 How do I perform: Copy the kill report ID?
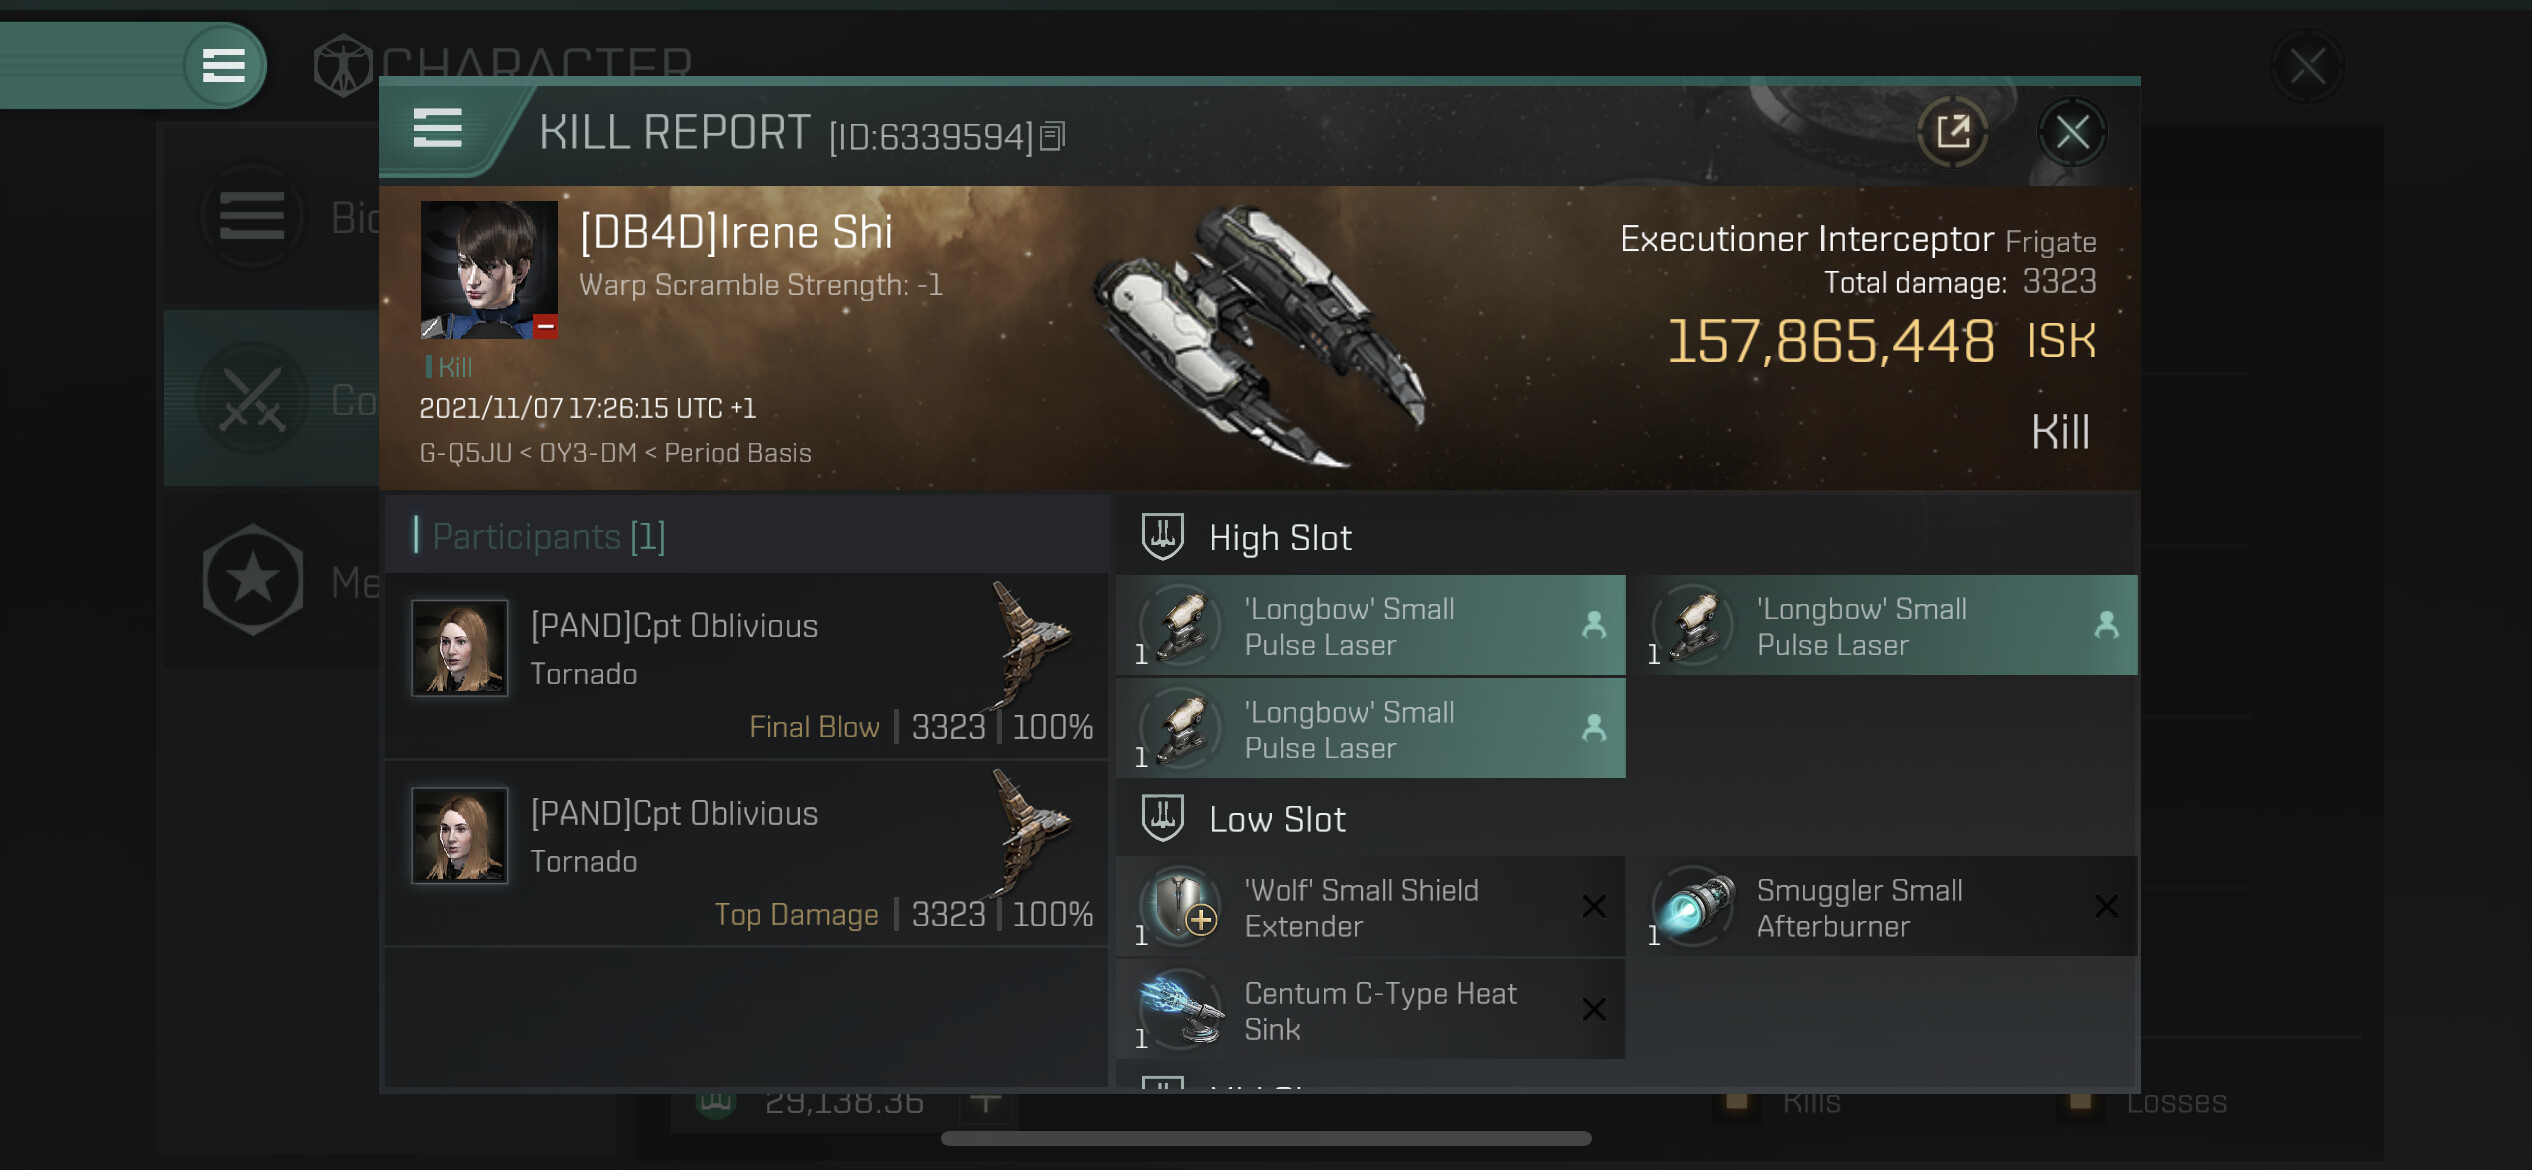tap(1052, 136)
